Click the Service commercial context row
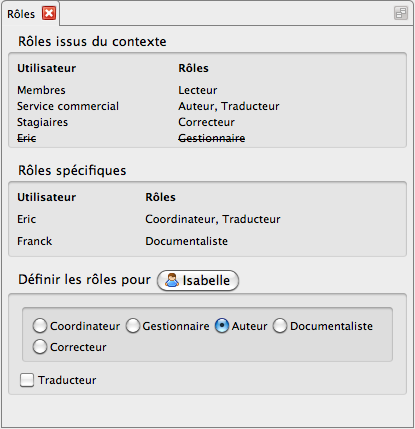The image size is (415, 429). point(207,106)
